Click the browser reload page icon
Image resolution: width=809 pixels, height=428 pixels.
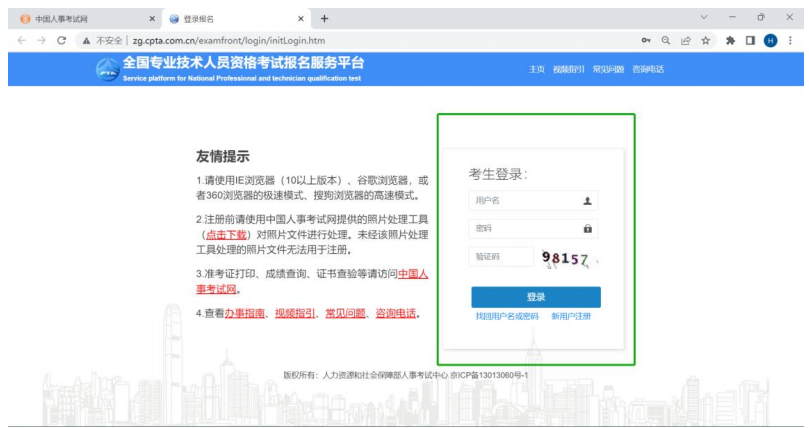tap(62, 40)
